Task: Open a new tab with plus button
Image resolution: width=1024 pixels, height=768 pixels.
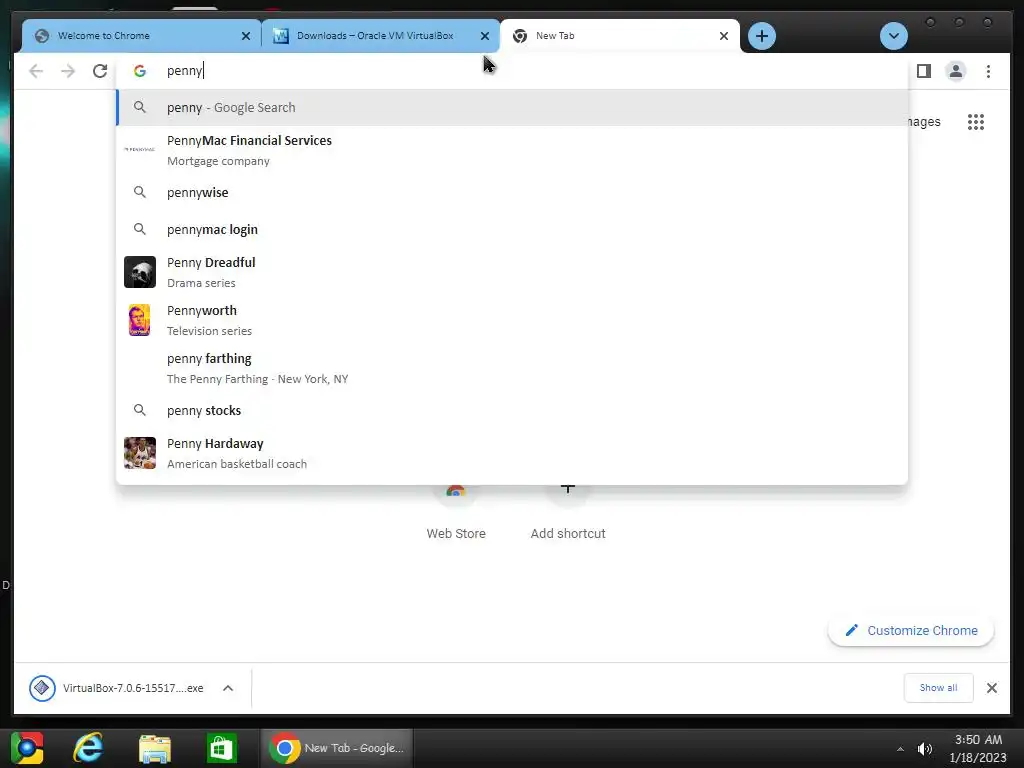Action: click(x=761, y=36)
